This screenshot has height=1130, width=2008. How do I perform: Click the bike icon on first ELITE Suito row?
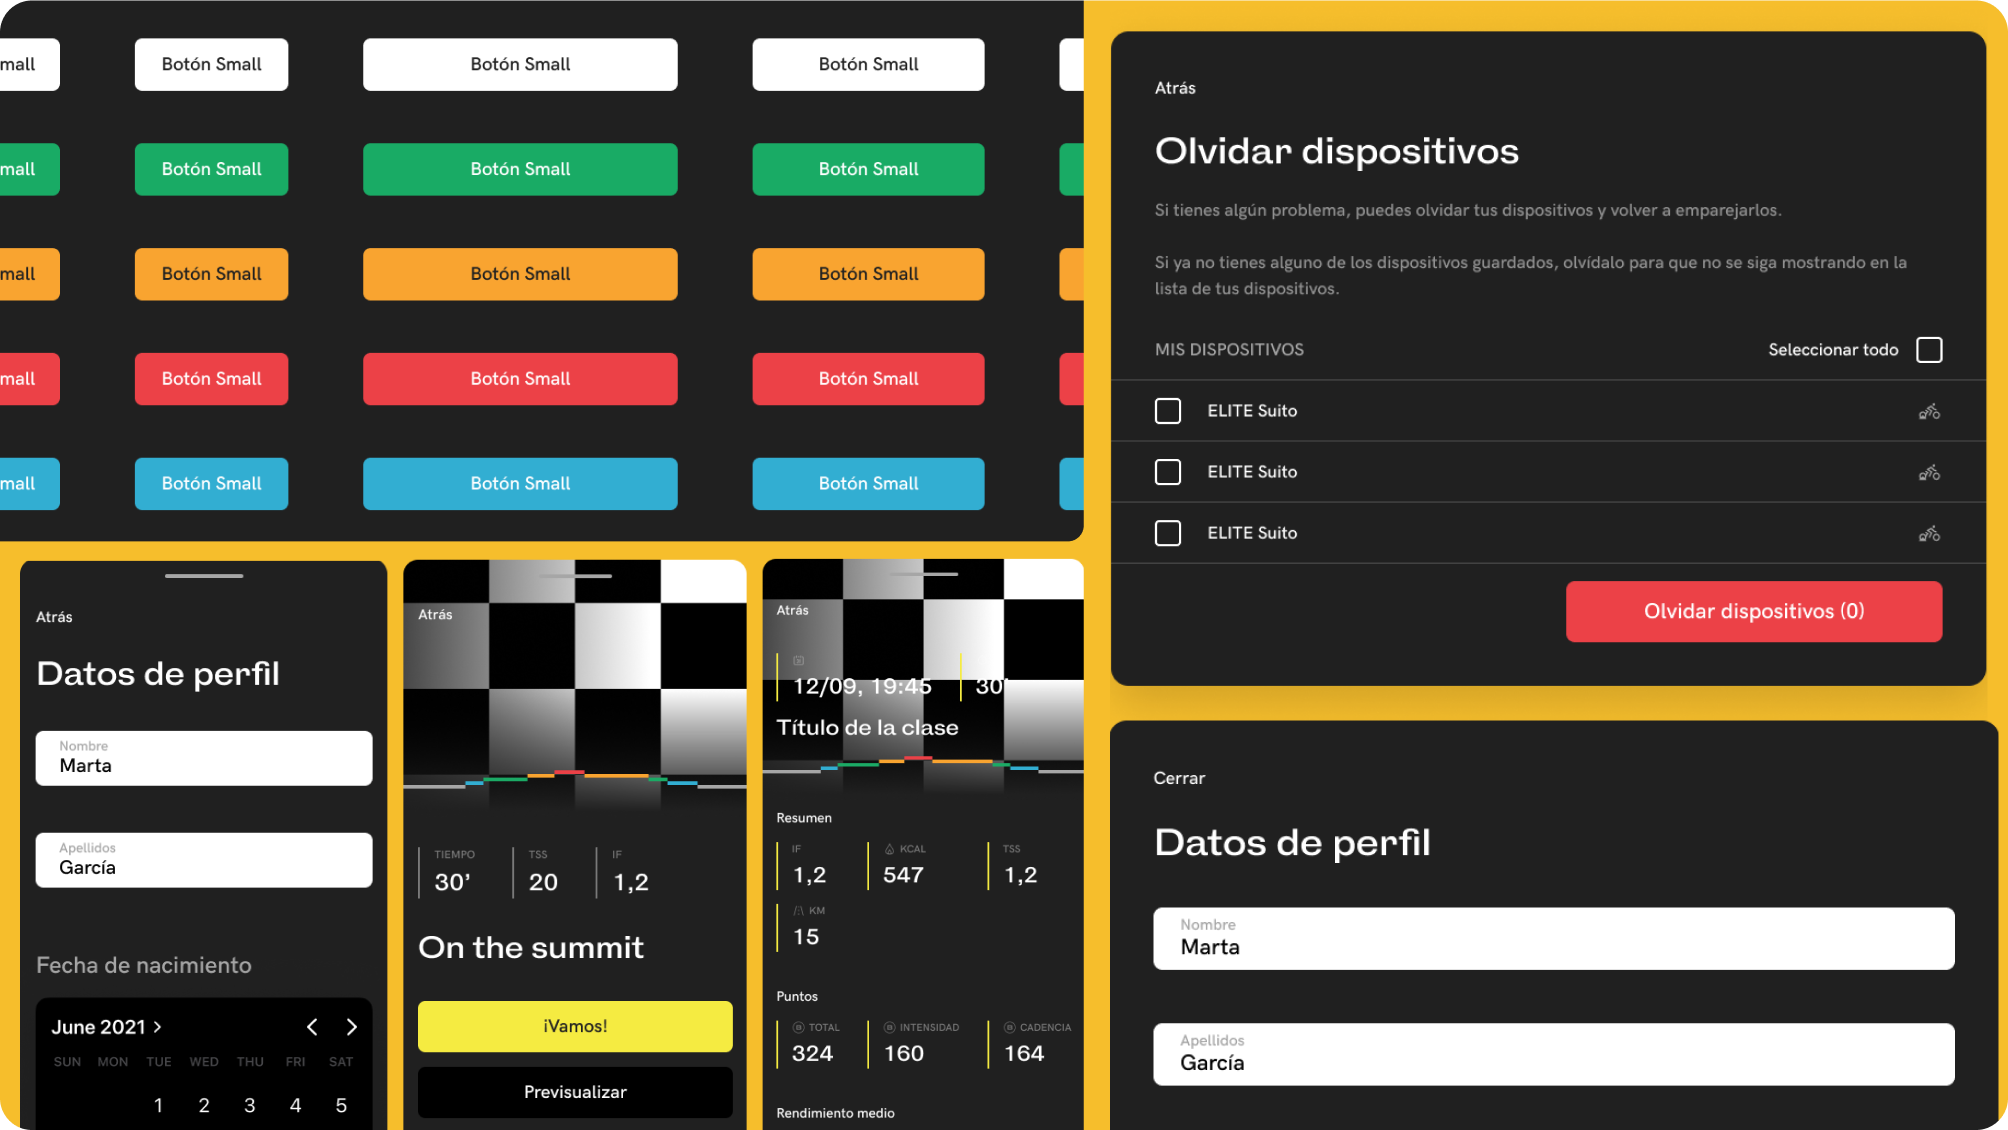click(x=1929, y=411)
